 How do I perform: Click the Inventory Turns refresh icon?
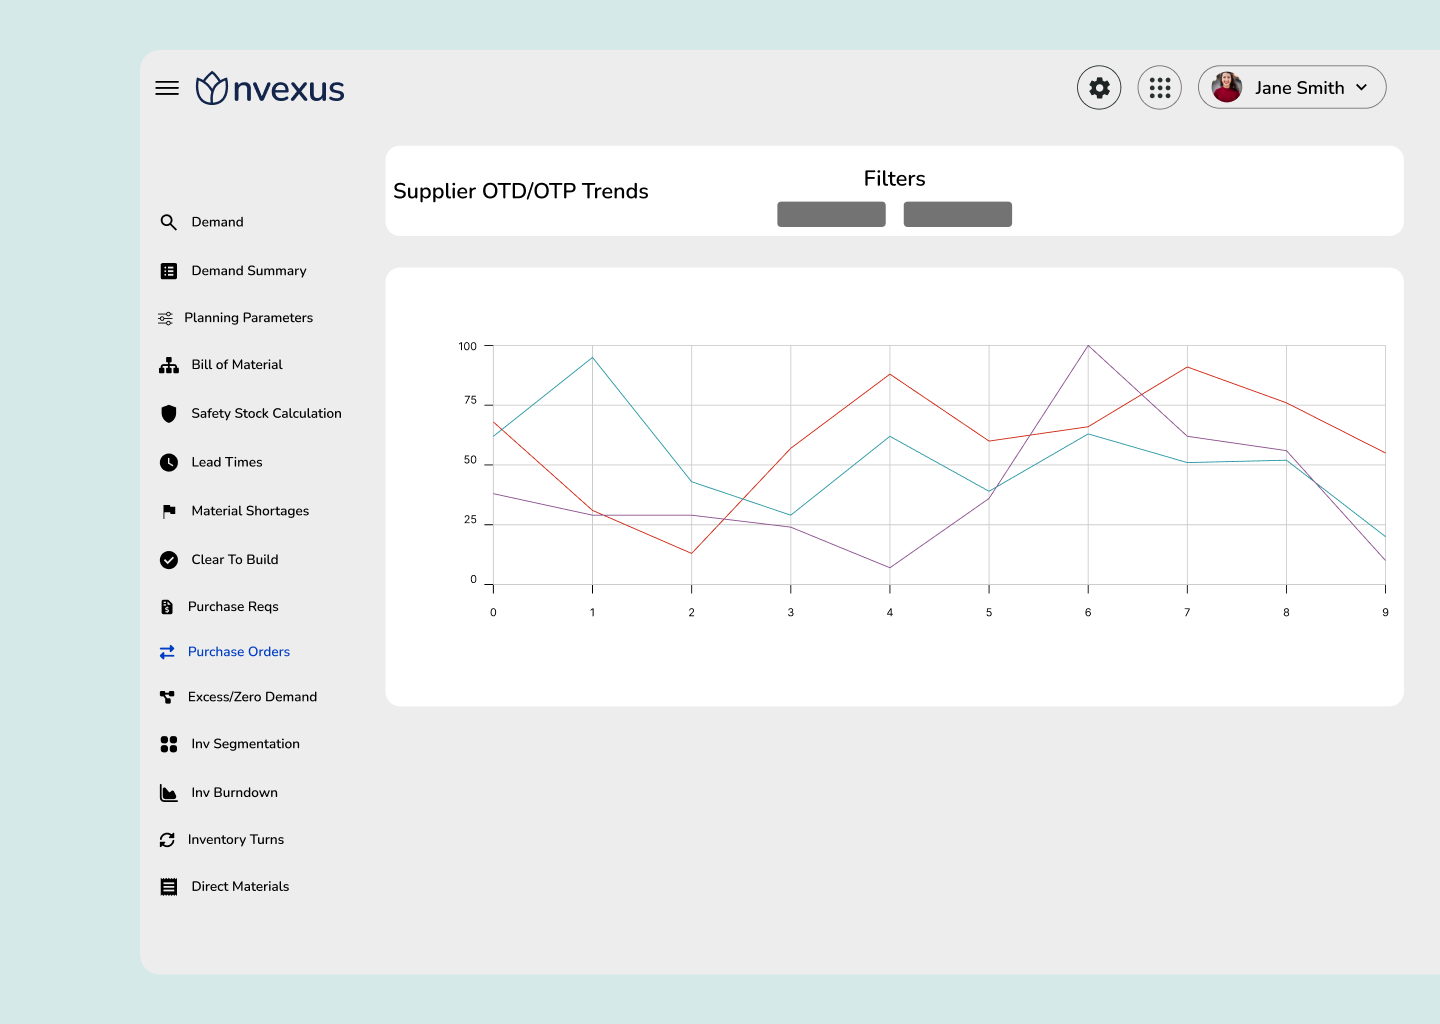point(167,840)
